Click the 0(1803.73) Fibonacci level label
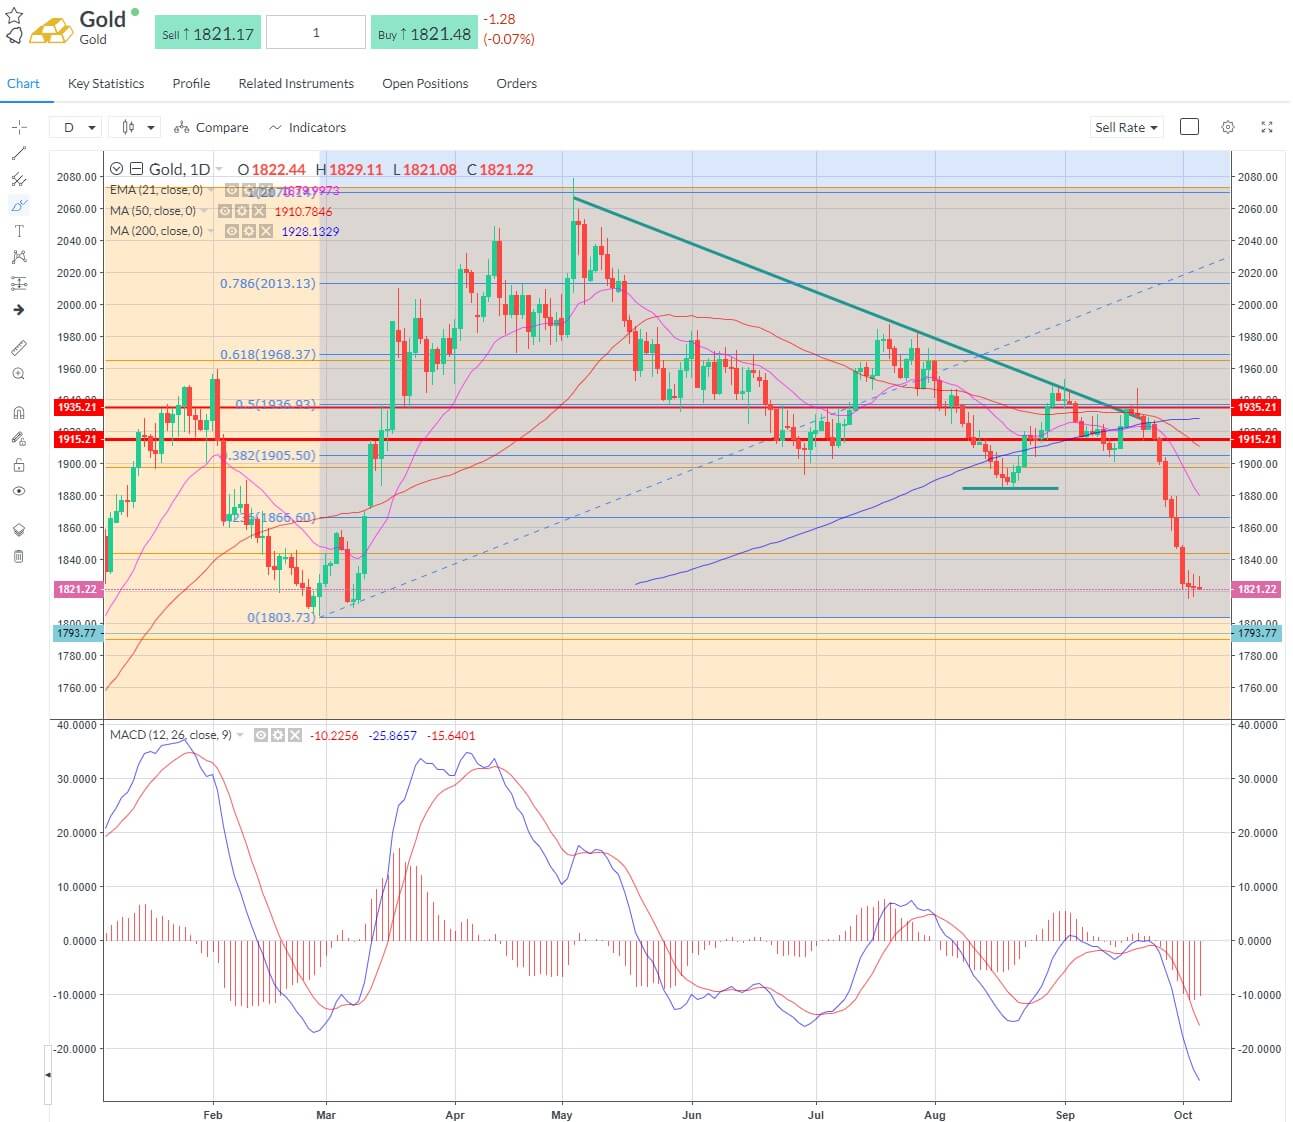1293x1122 pixels. pyautogui.click(x=281, y=618)
